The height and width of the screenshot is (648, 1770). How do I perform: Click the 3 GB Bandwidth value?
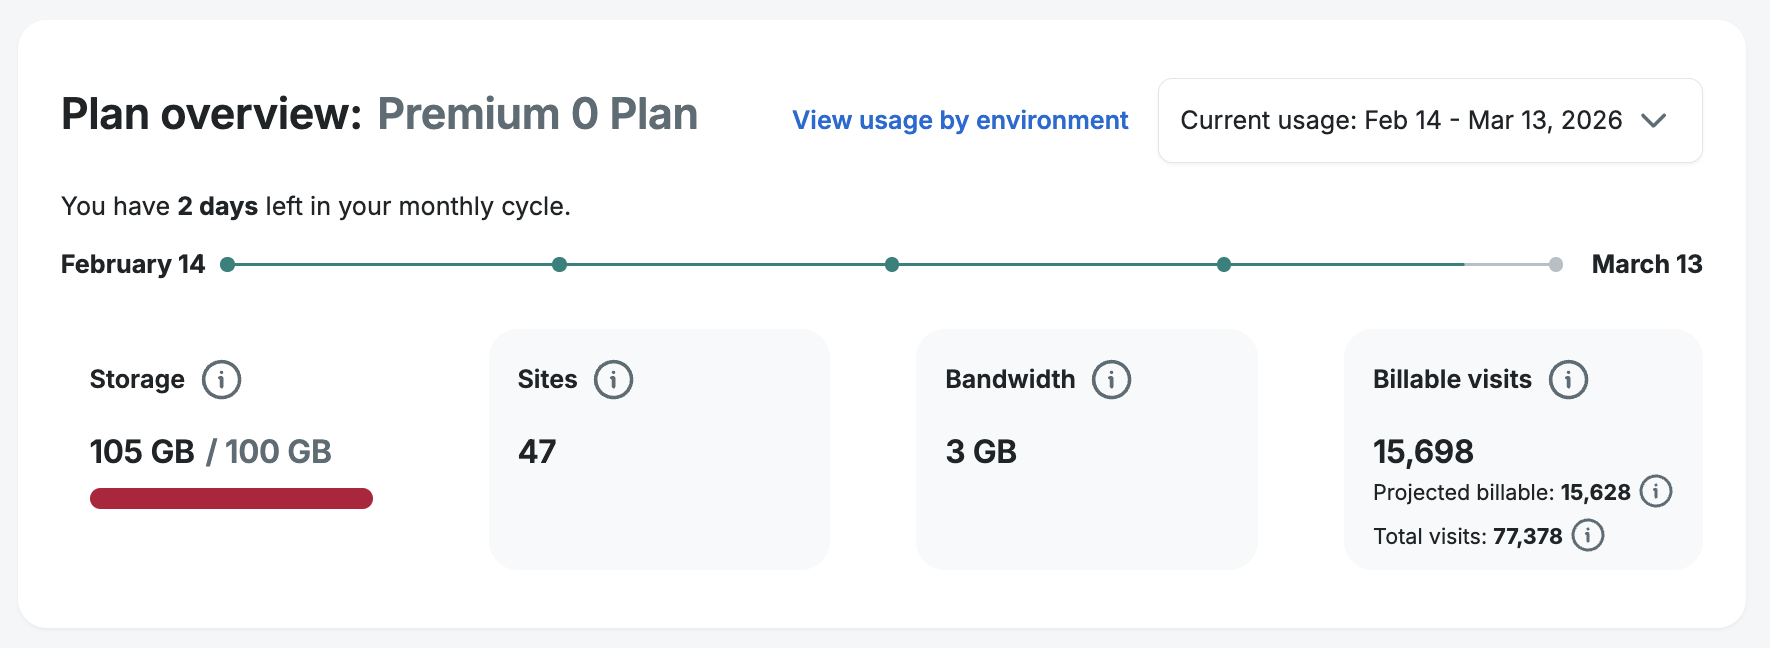(981, 452)
